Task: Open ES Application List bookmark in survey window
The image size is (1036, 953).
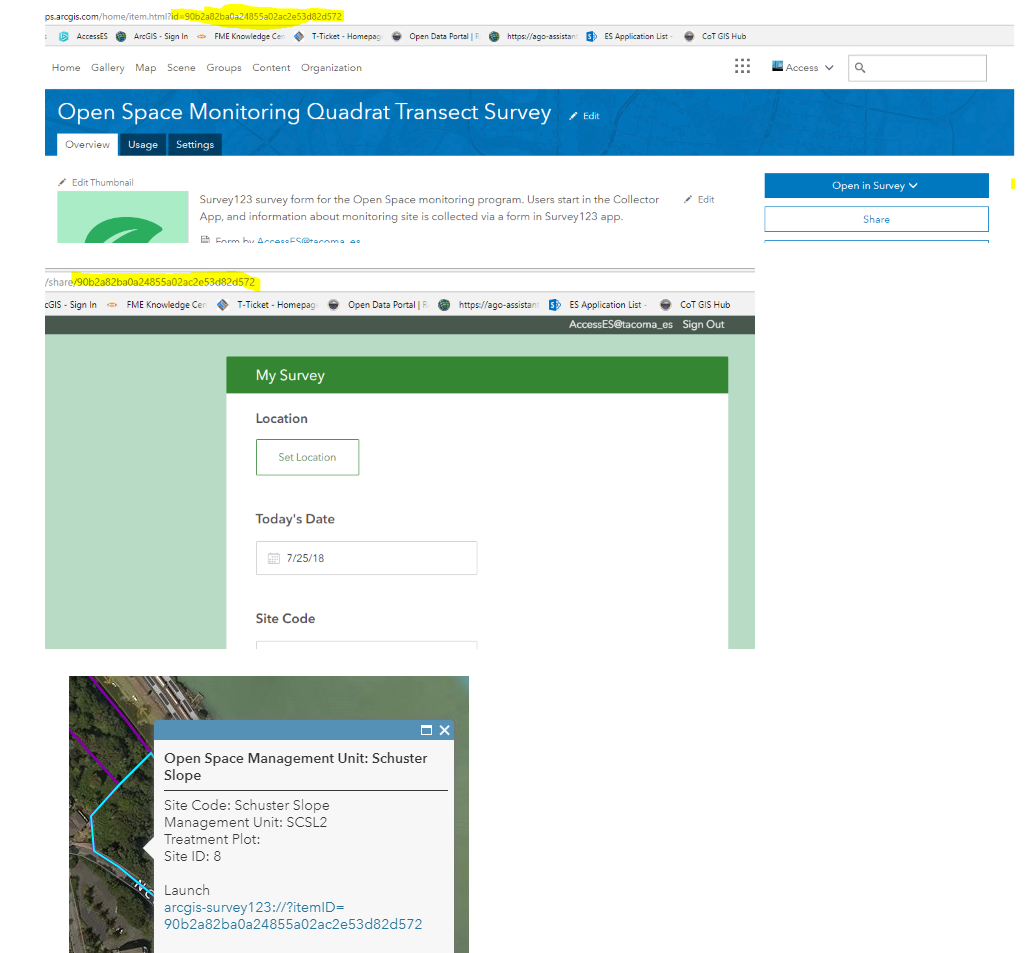Action: tap(599, 305)
